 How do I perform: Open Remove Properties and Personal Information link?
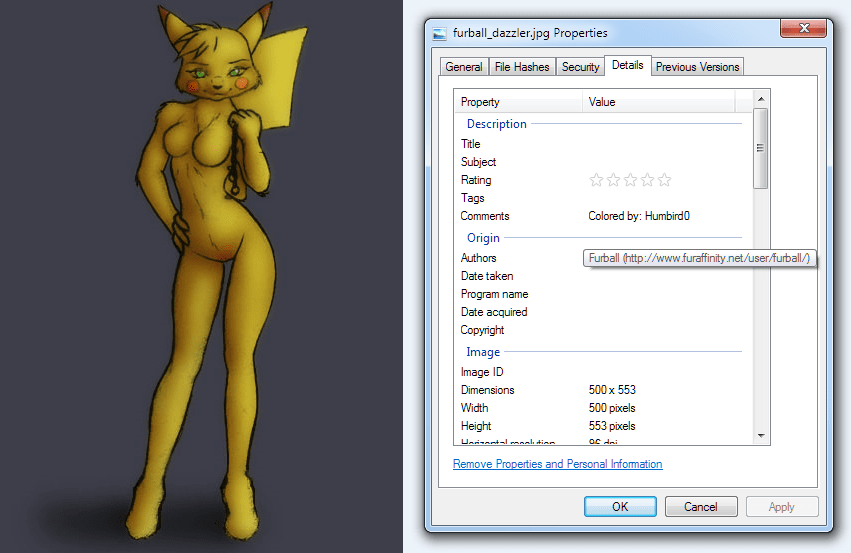click(557, 464)
